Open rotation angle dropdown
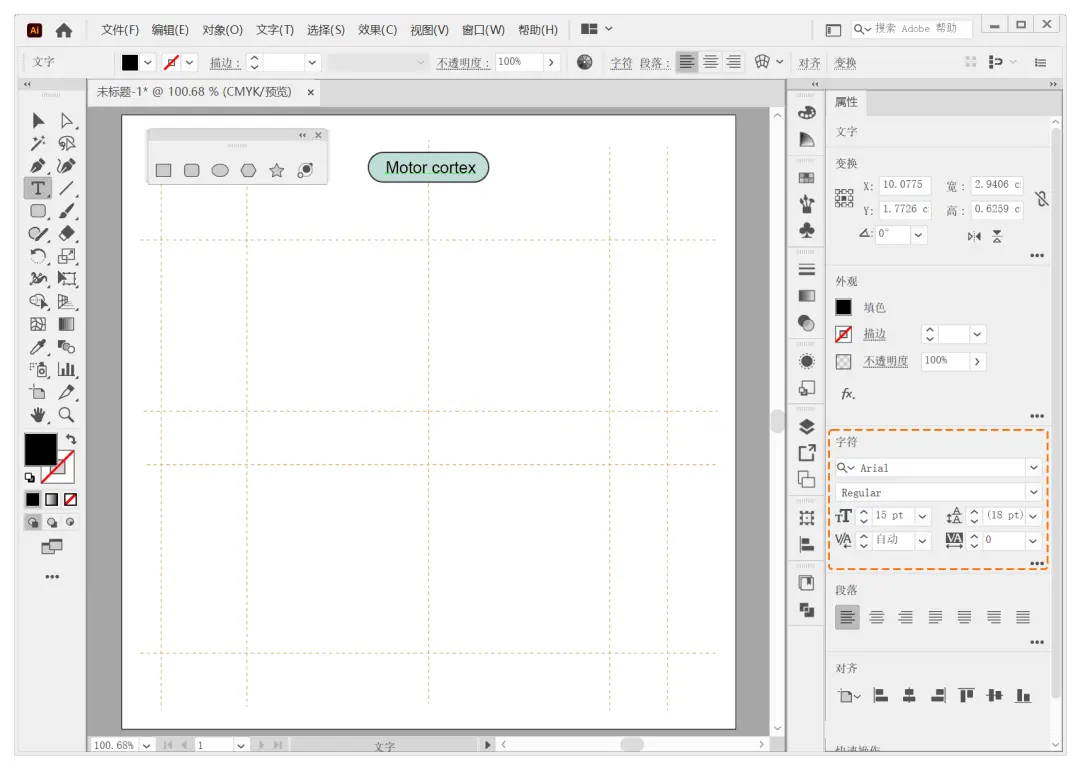This screenshot has height=771, width=1080. tap(918, 234)
